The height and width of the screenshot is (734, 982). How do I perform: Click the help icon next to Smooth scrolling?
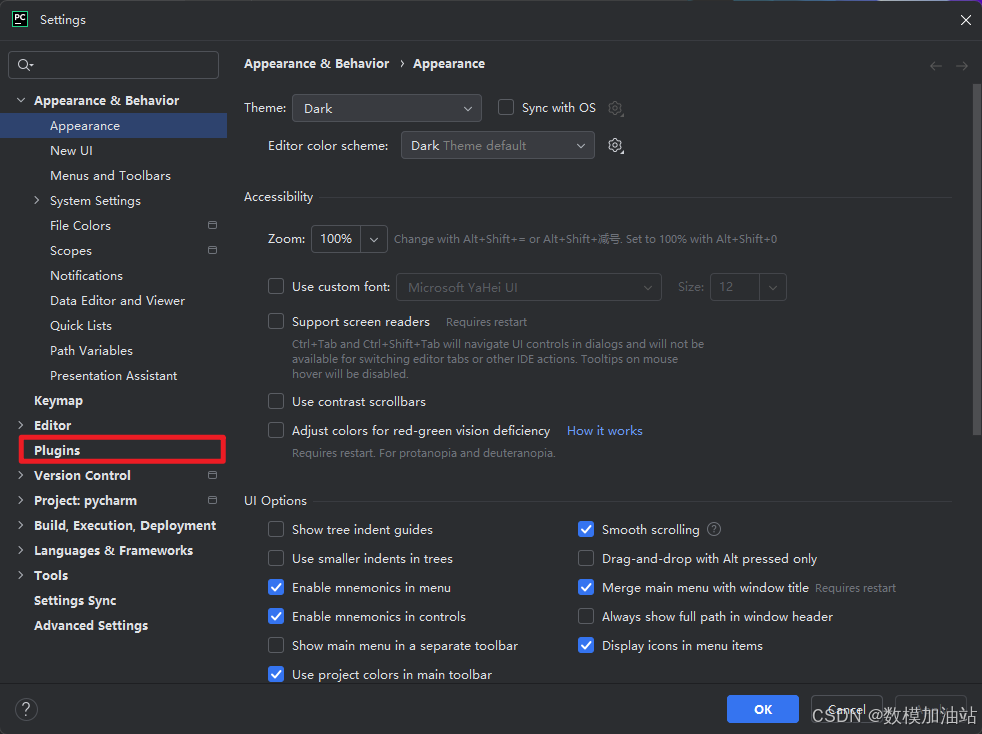coord(714,529)
